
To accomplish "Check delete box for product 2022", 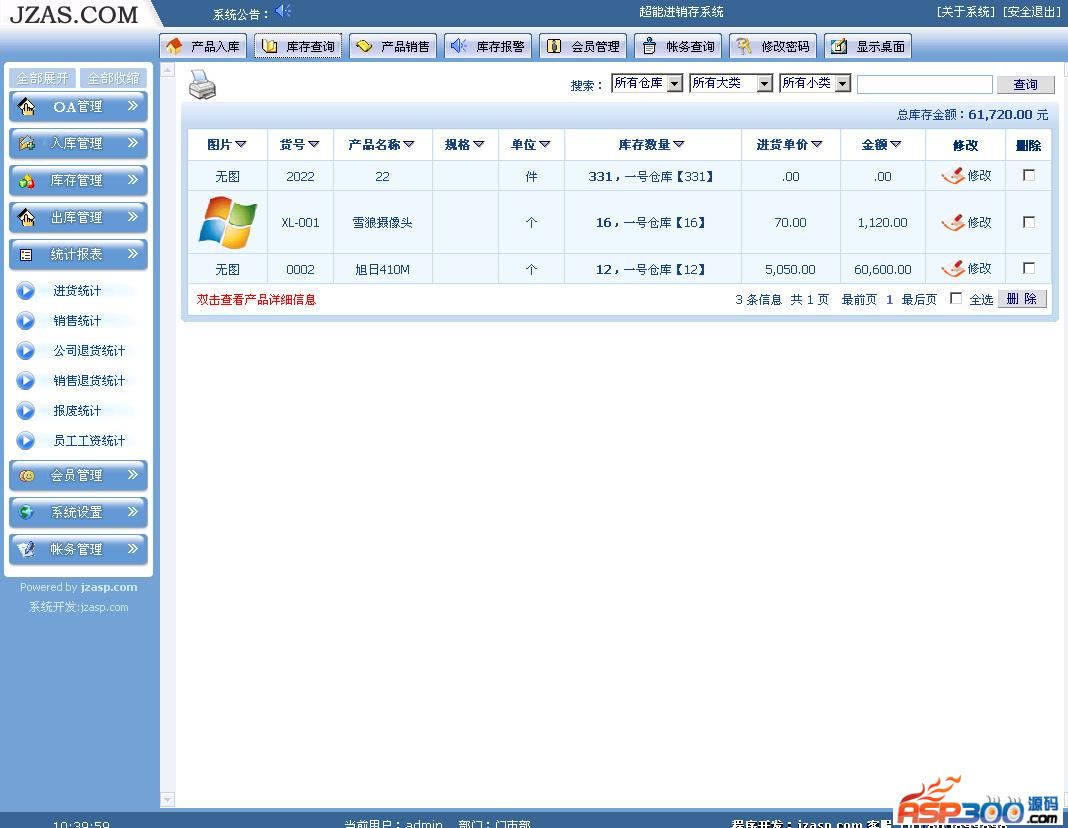I will point(1028,175).
